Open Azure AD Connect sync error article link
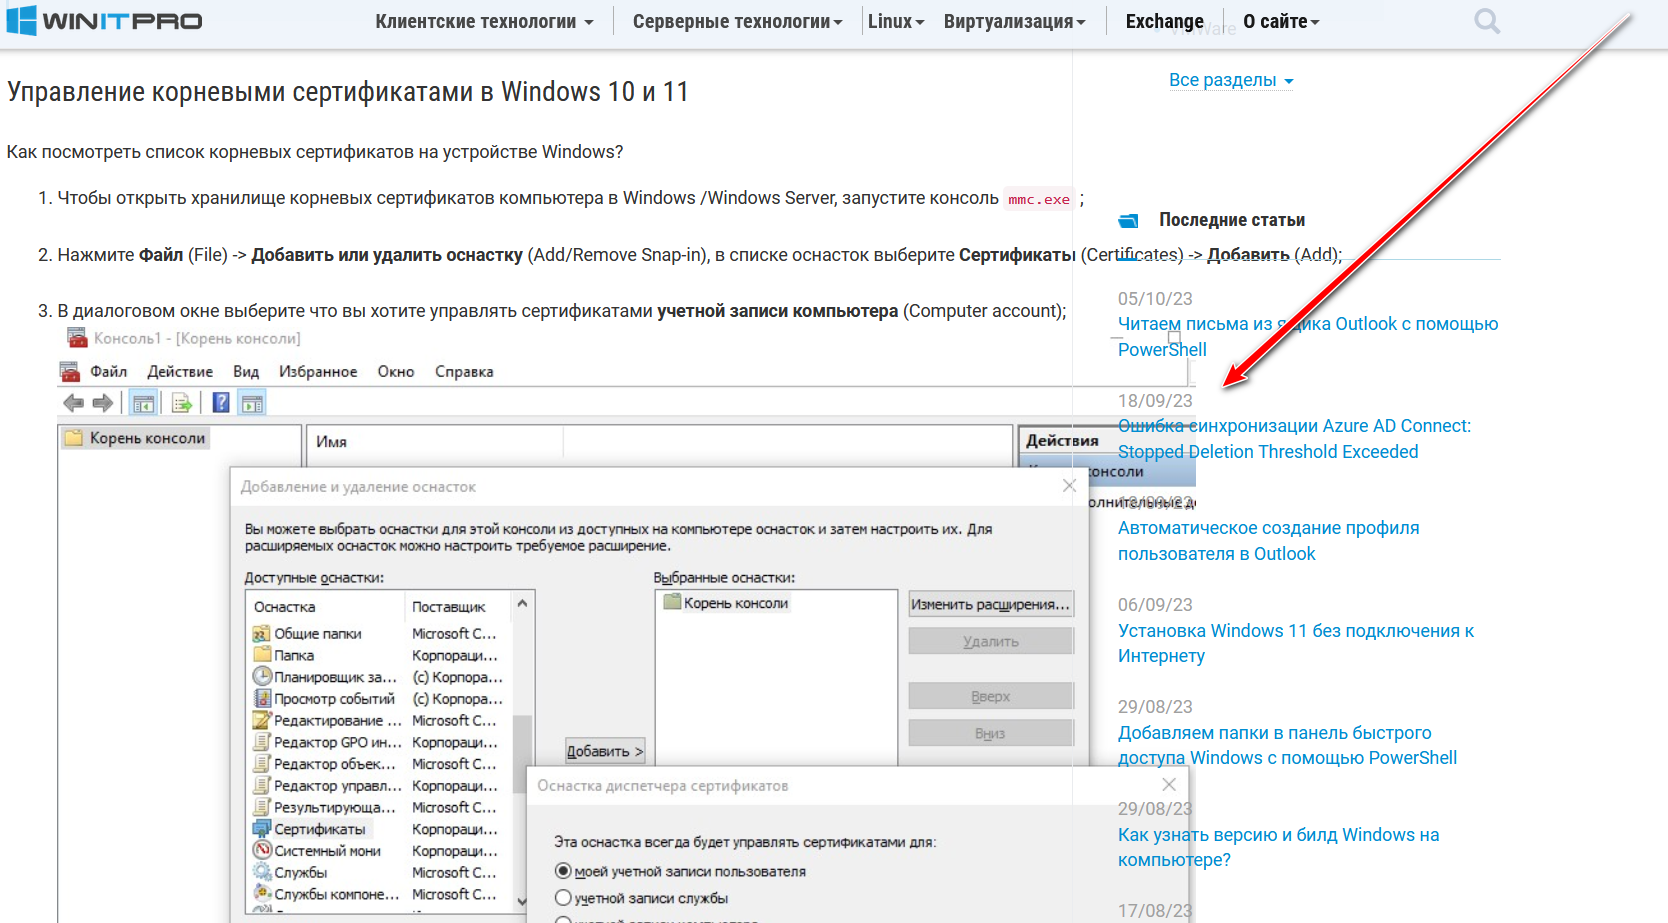 pyautogui.click(x=1294, y=439)
